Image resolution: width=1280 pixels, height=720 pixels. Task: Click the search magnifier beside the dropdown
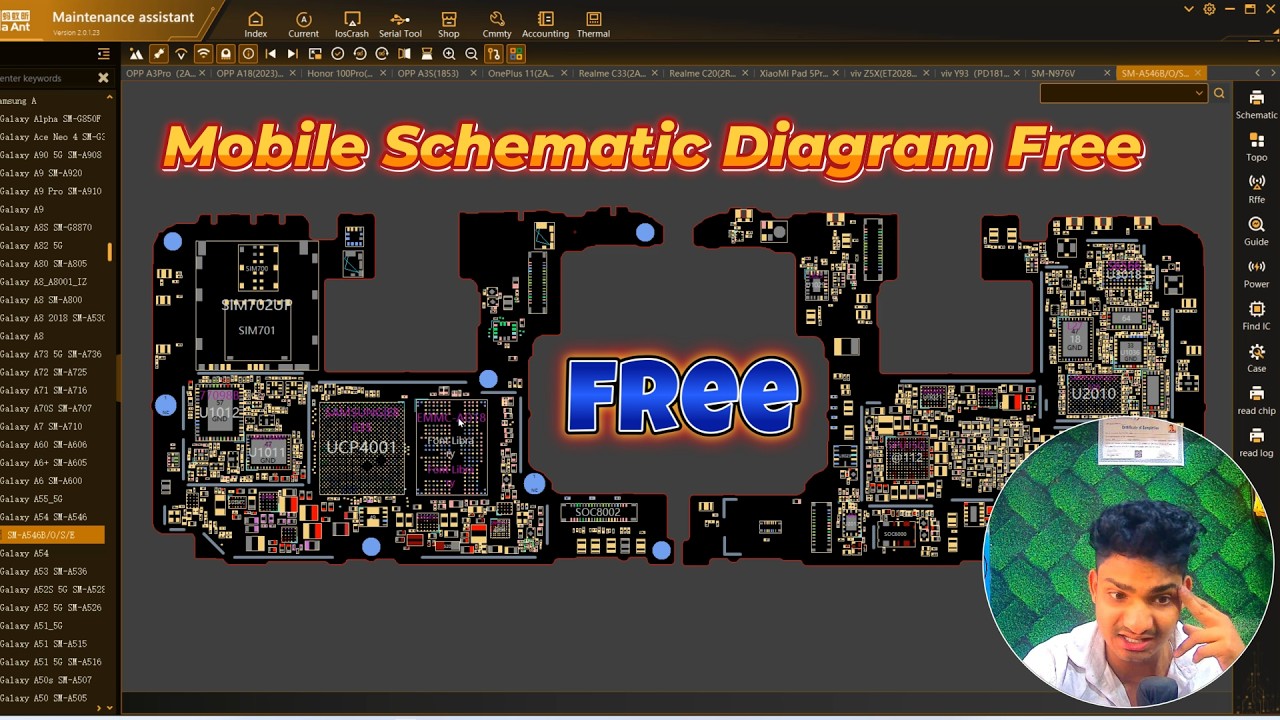point(1219,93)
